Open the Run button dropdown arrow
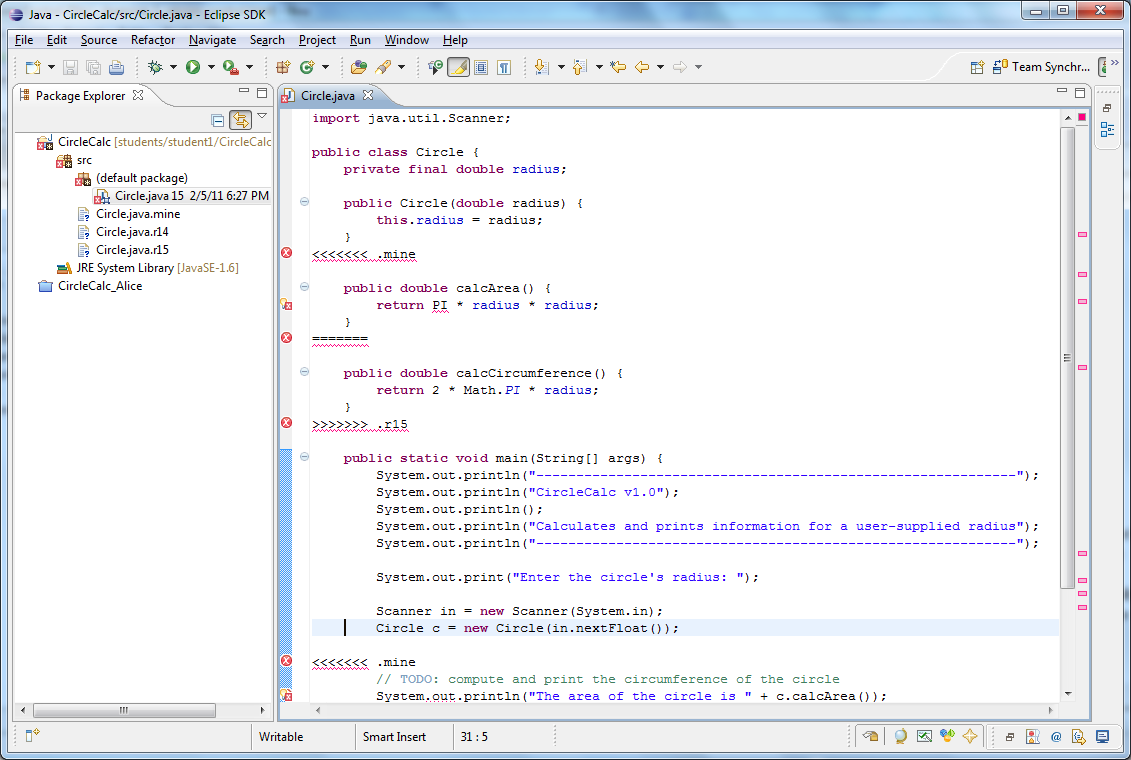 point(211,67)
